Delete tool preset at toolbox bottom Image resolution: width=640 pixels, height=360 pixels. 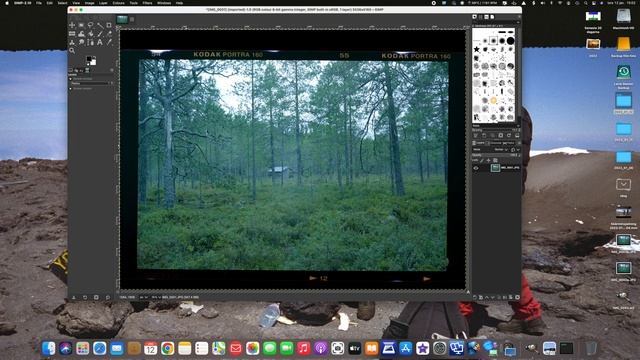[x=96, y=297]
